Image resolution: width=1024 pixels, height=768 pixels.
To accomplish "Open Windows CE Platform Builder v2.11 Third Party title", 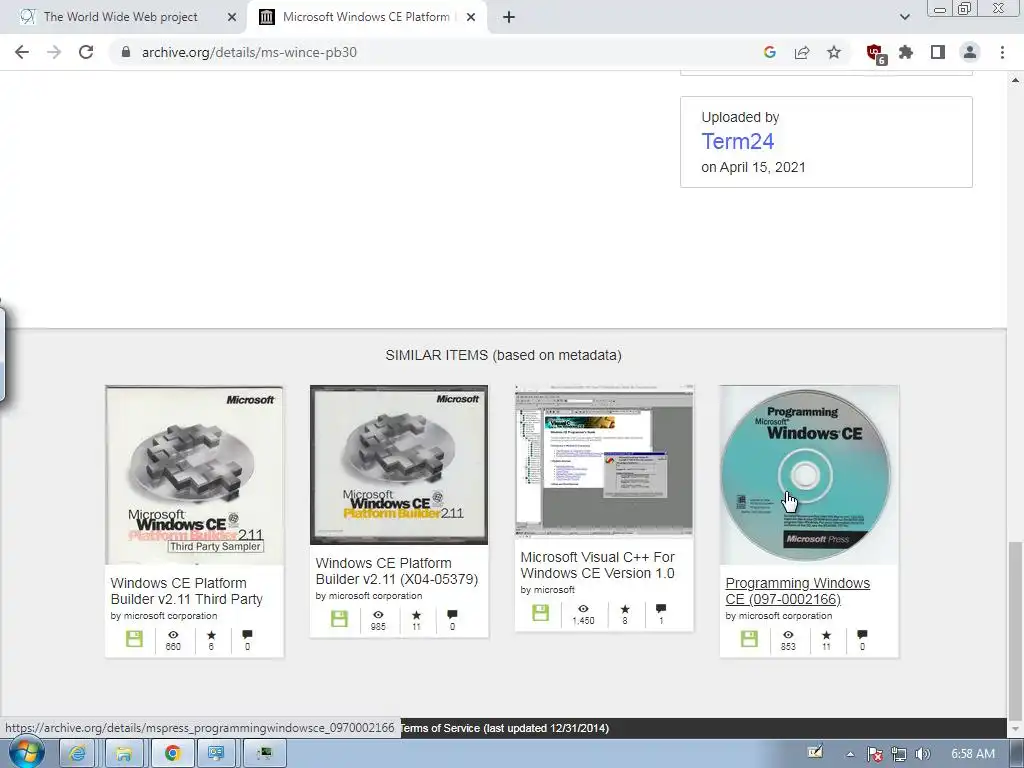I will tap(187, 591).
